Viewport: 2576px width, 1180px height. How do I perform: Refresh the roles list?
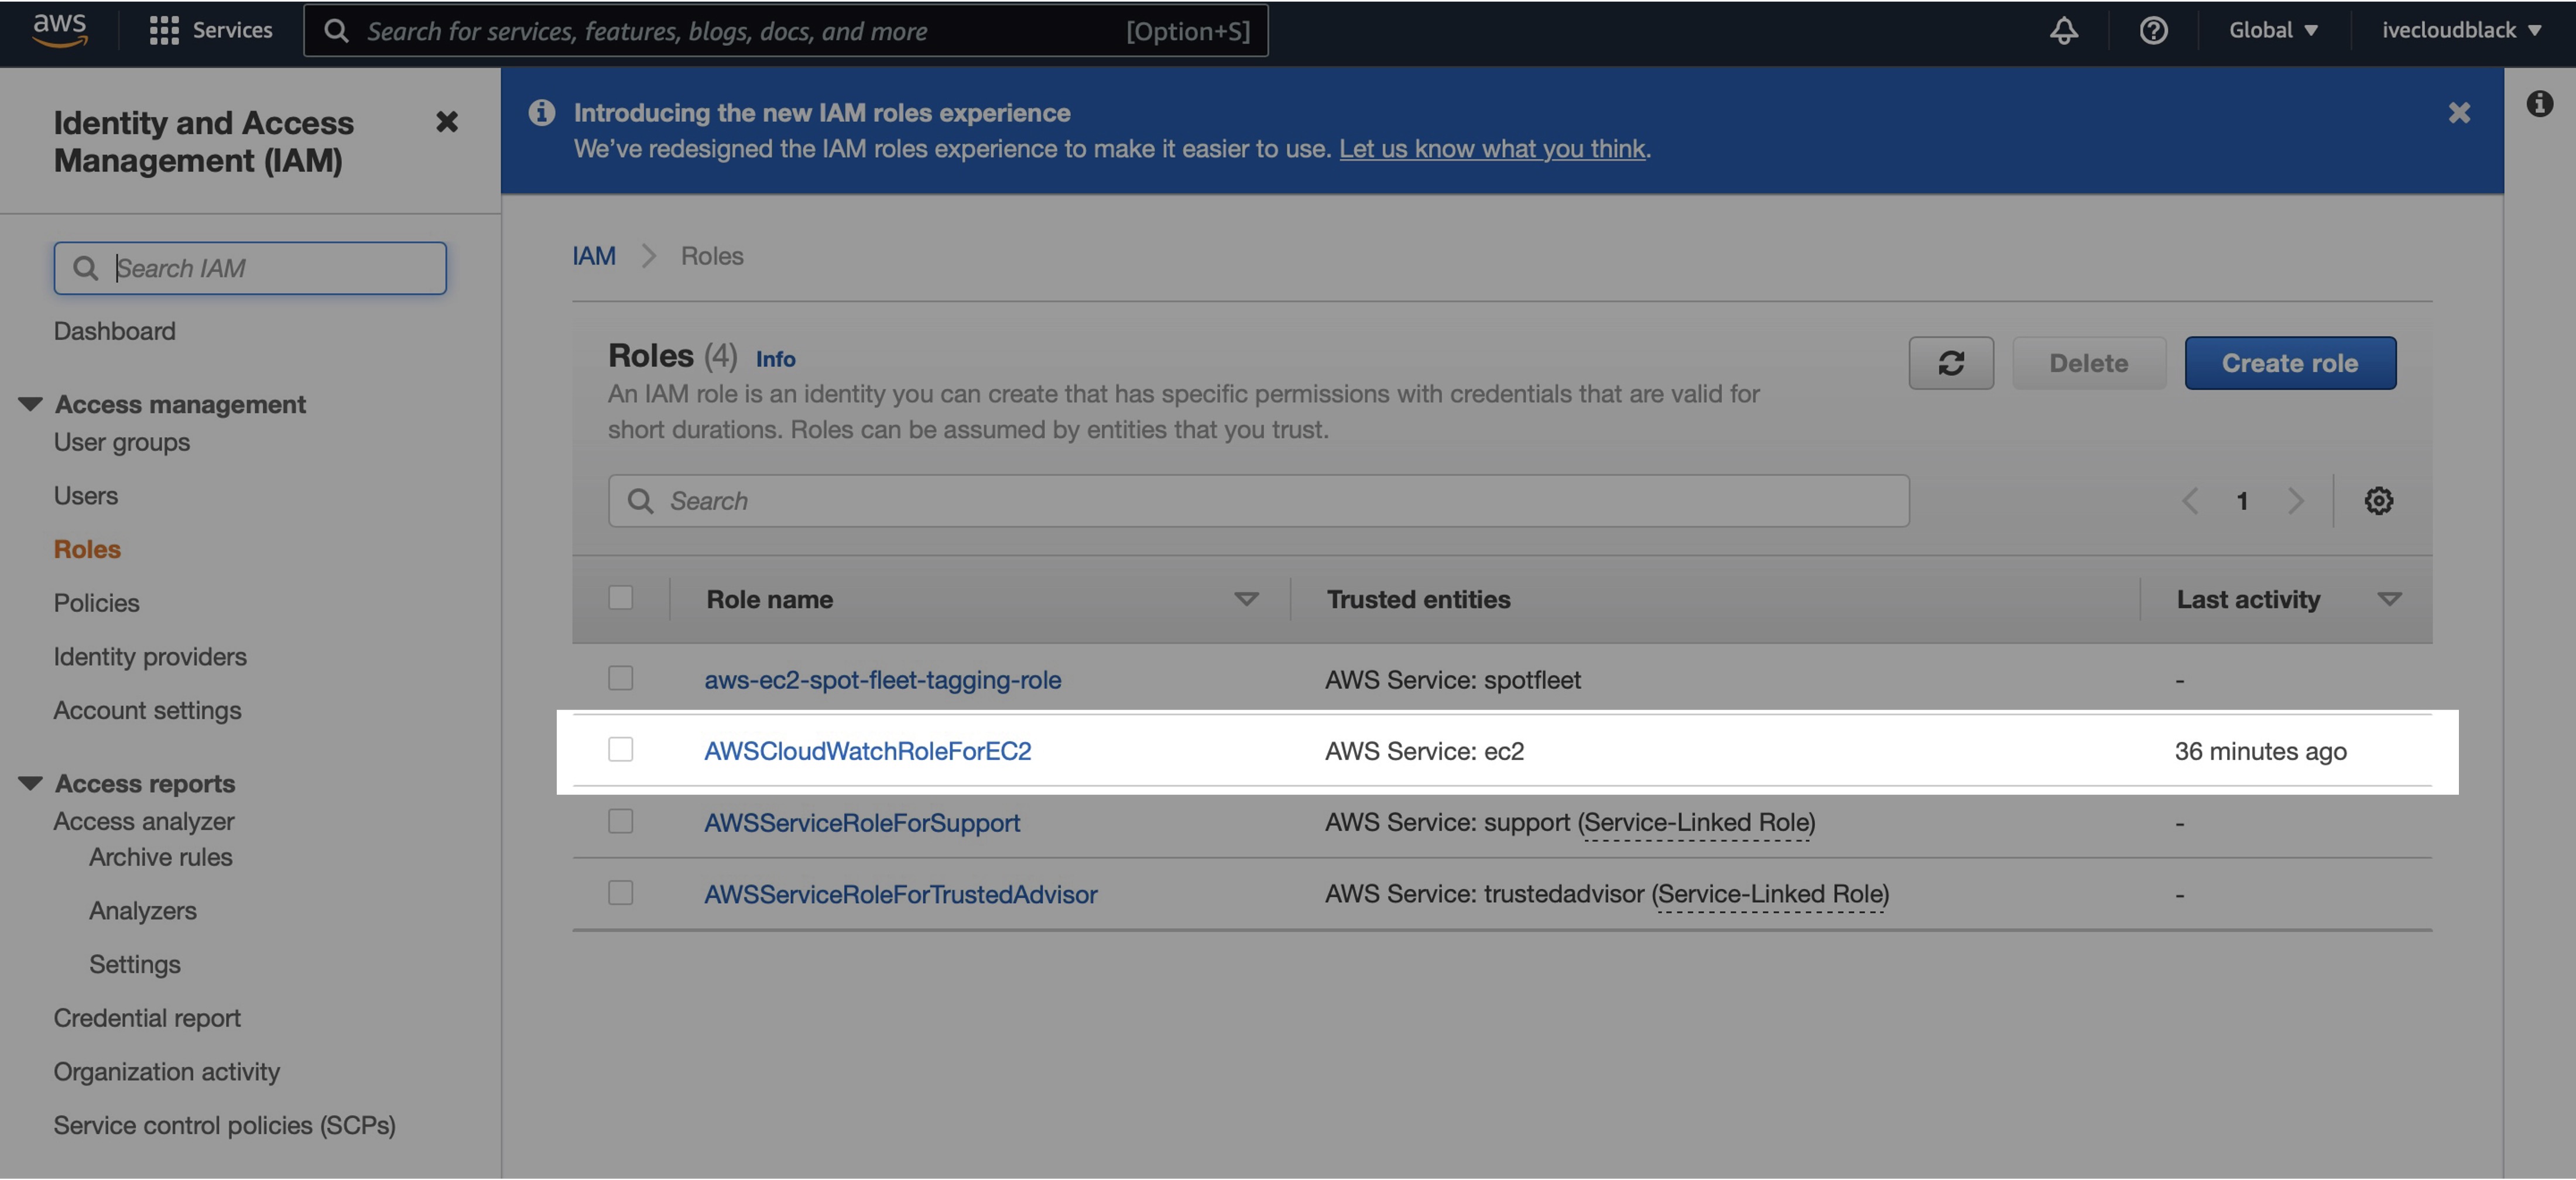point(1950,363)
